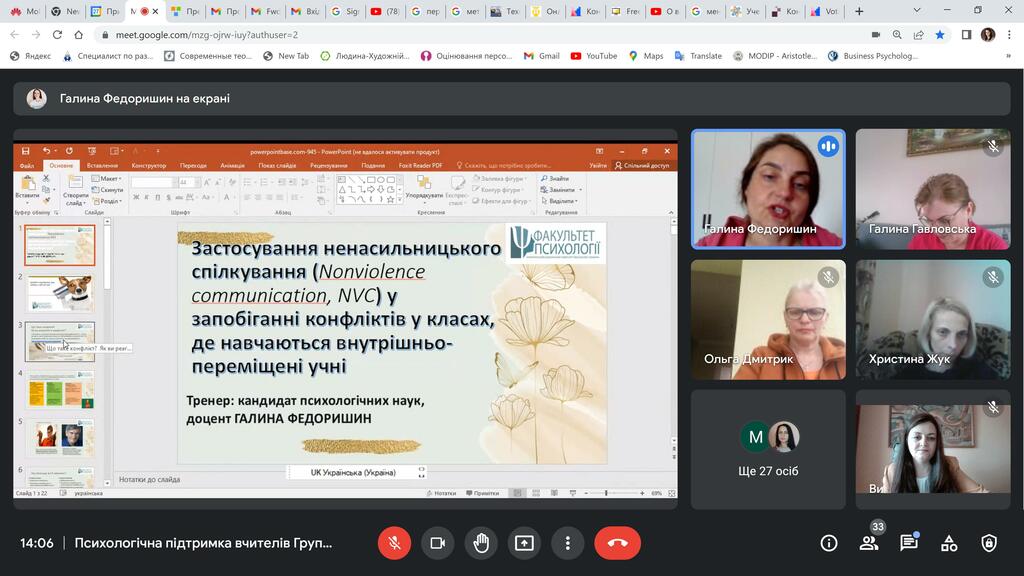1024x576 pixels.
Task: Click the Chrome side panel icon
Action: click(966, 34)
